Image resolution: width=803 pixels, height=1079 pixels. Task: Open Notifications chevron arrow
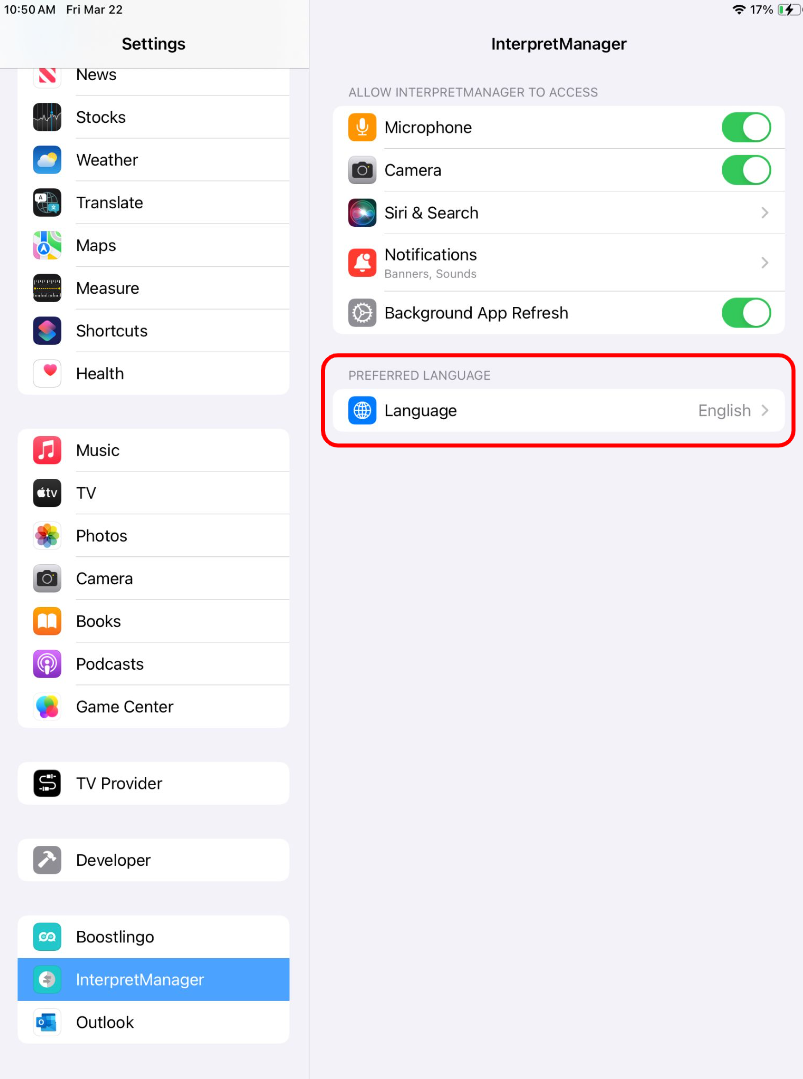pyautogui.click(x=764, y=263)
